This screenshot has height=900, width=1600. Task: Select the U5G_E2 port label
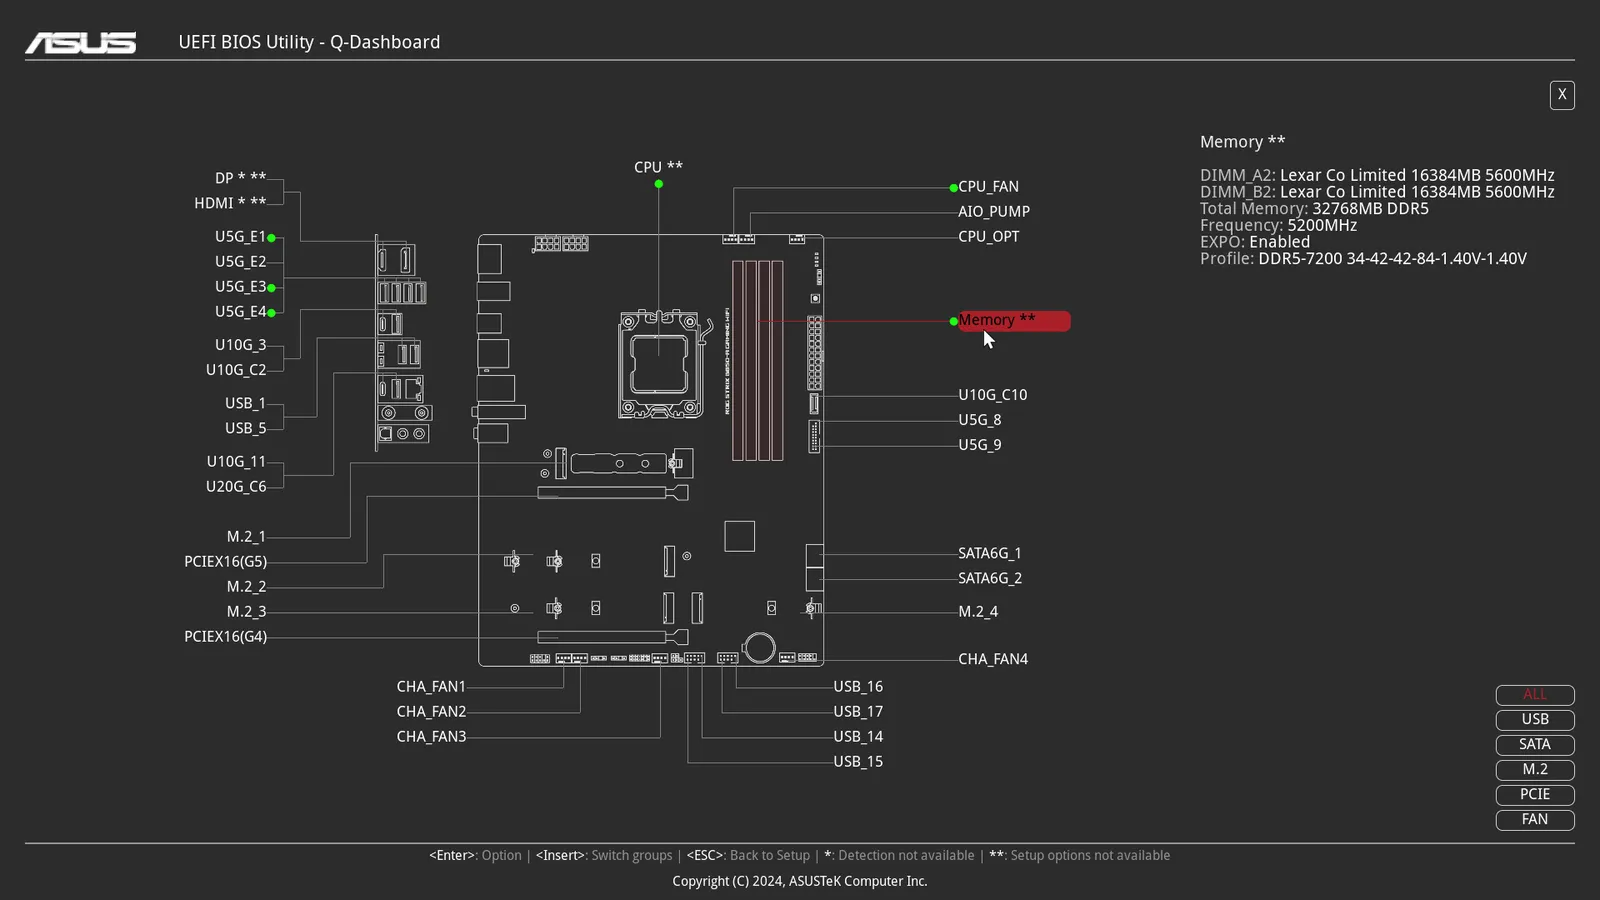coord(241,262)
